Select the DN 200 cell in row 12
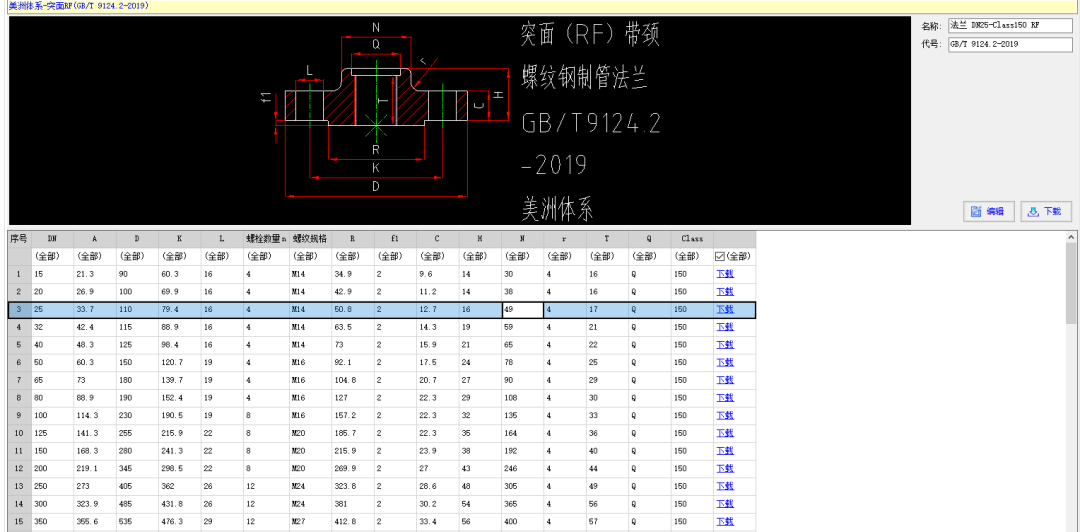1080x532 pixels. 51,468
